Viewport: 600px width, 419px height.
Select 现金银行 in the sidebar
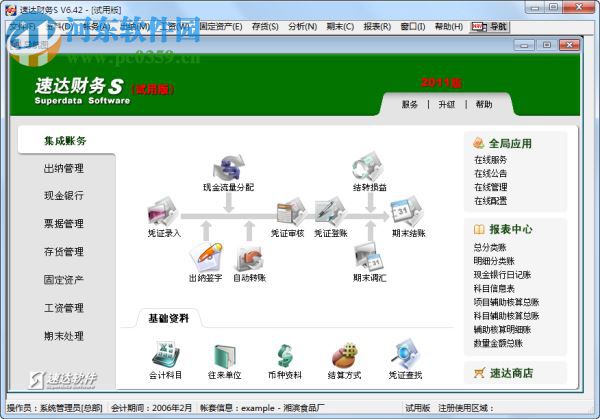[64, 196]
